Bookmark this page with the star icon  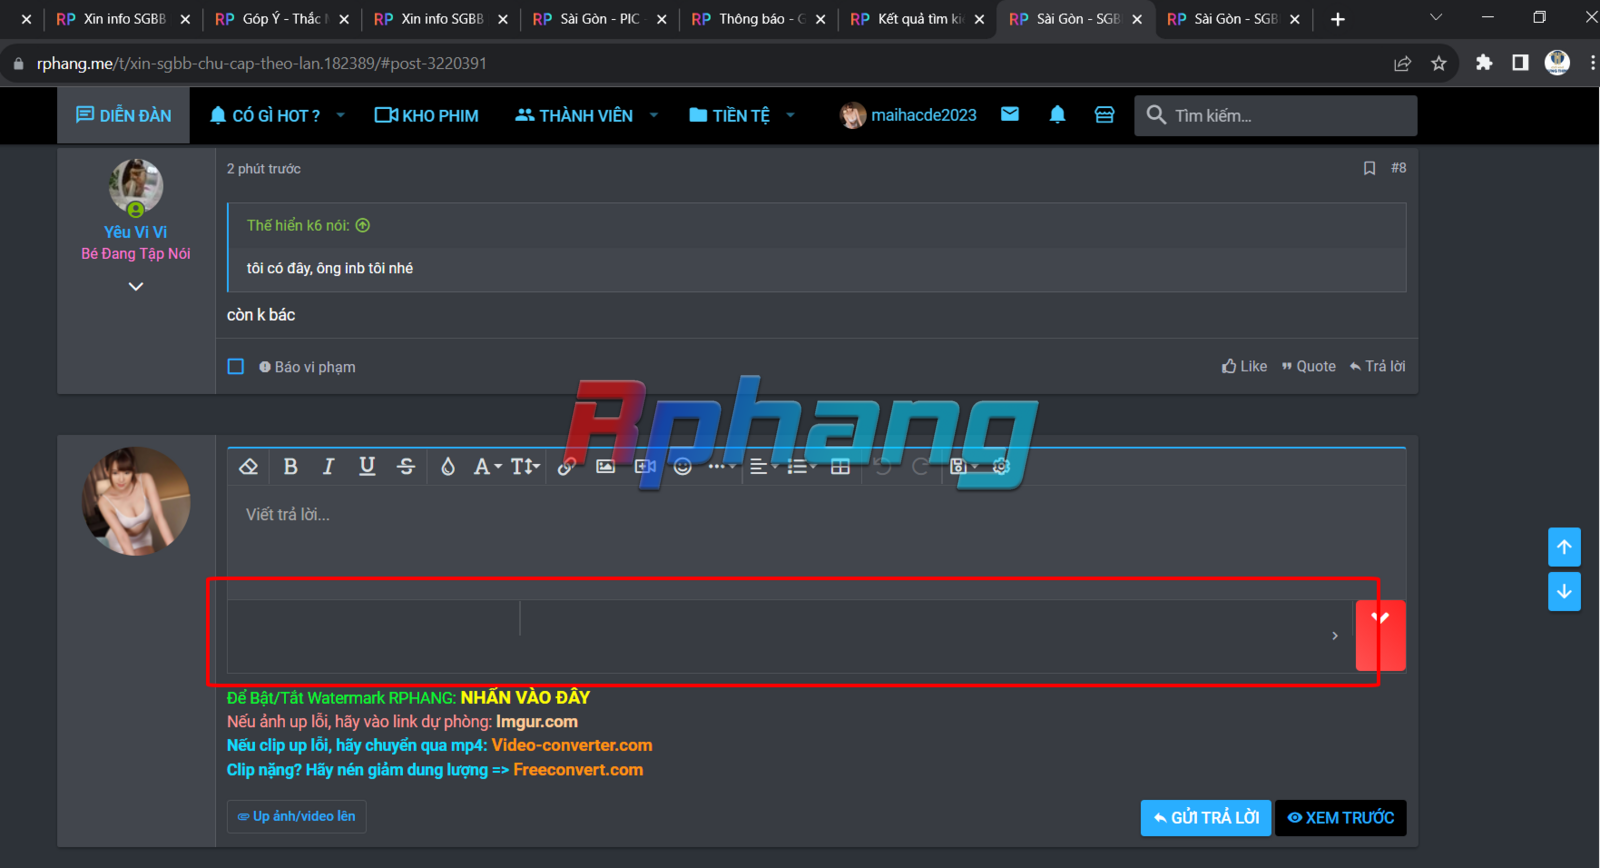(1439, 63)
